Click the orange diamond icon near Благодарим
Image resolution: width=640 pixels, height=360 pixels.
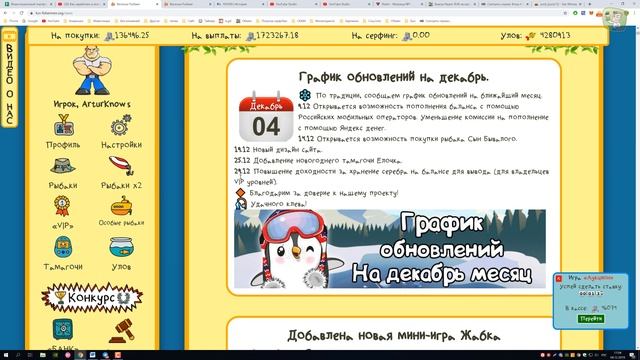pos(240,192)
